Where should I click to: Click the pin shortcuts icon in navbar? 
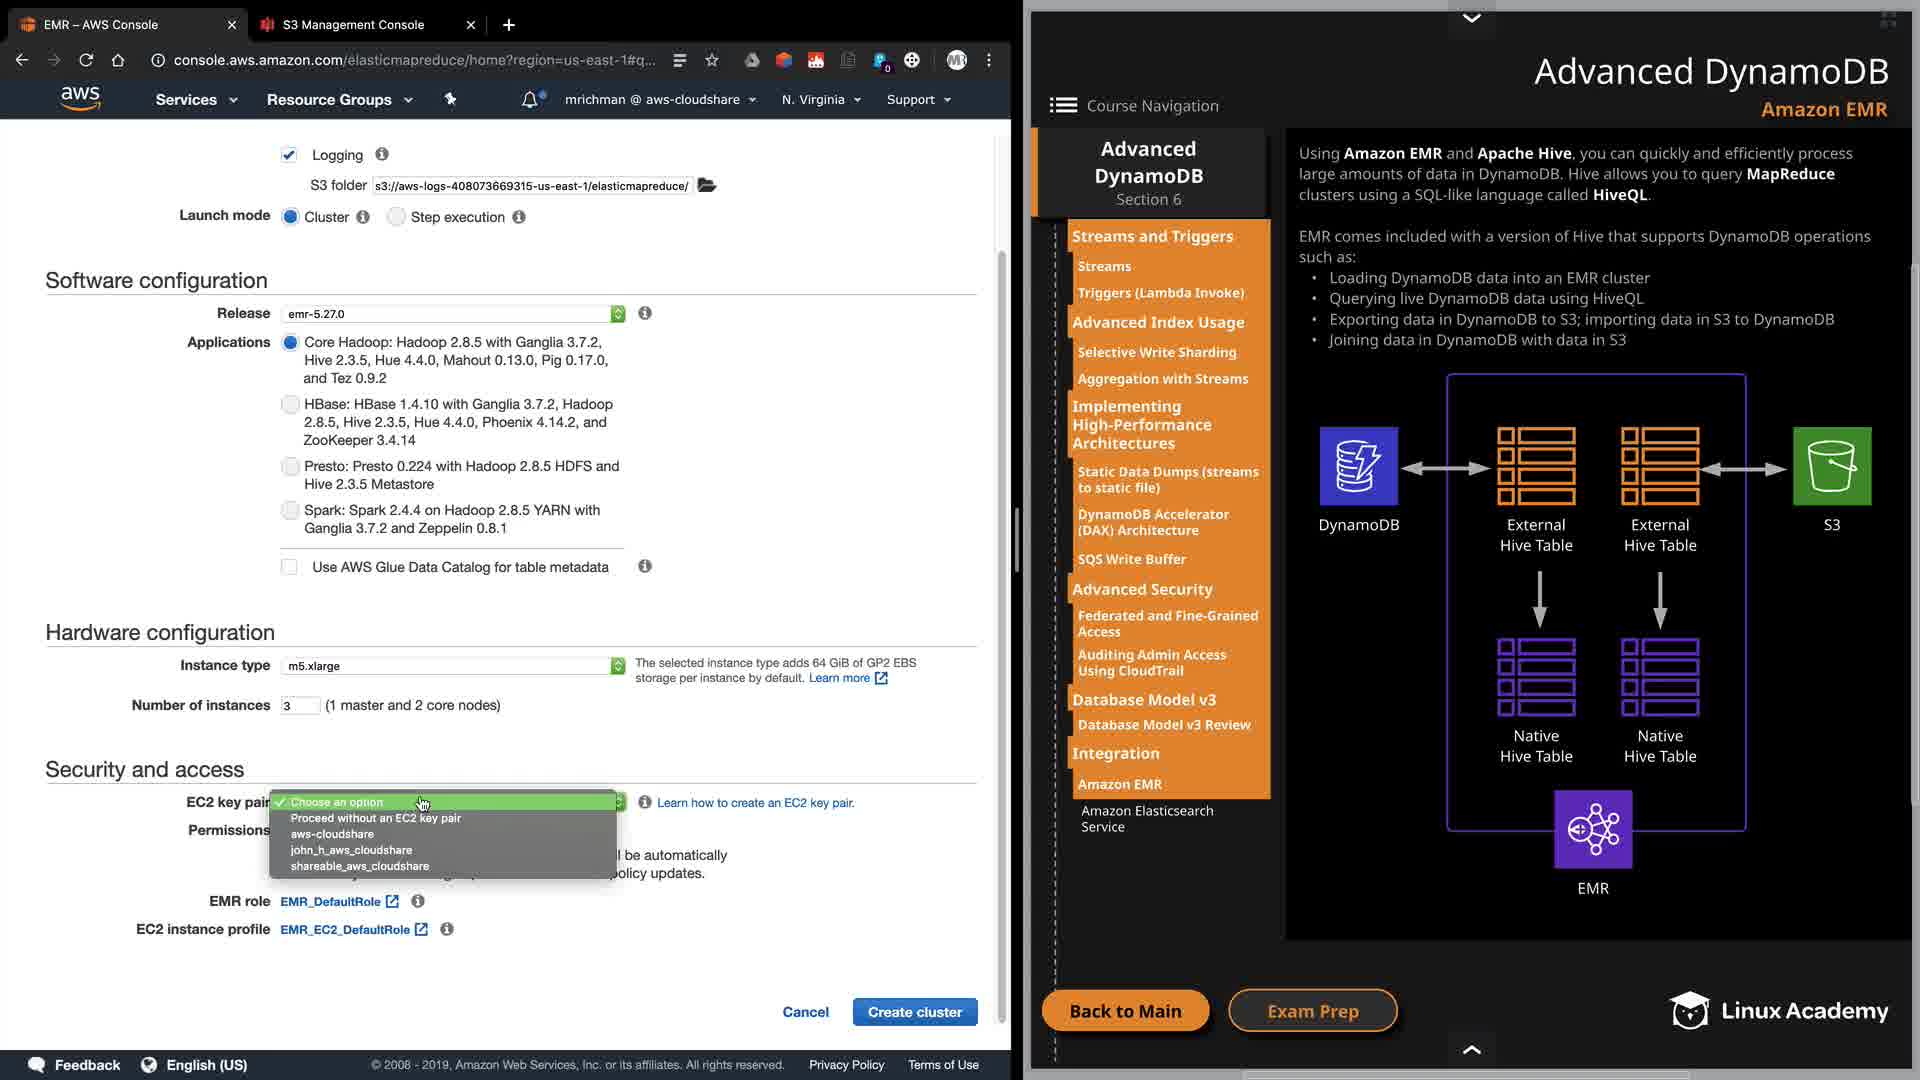point(450,99)
